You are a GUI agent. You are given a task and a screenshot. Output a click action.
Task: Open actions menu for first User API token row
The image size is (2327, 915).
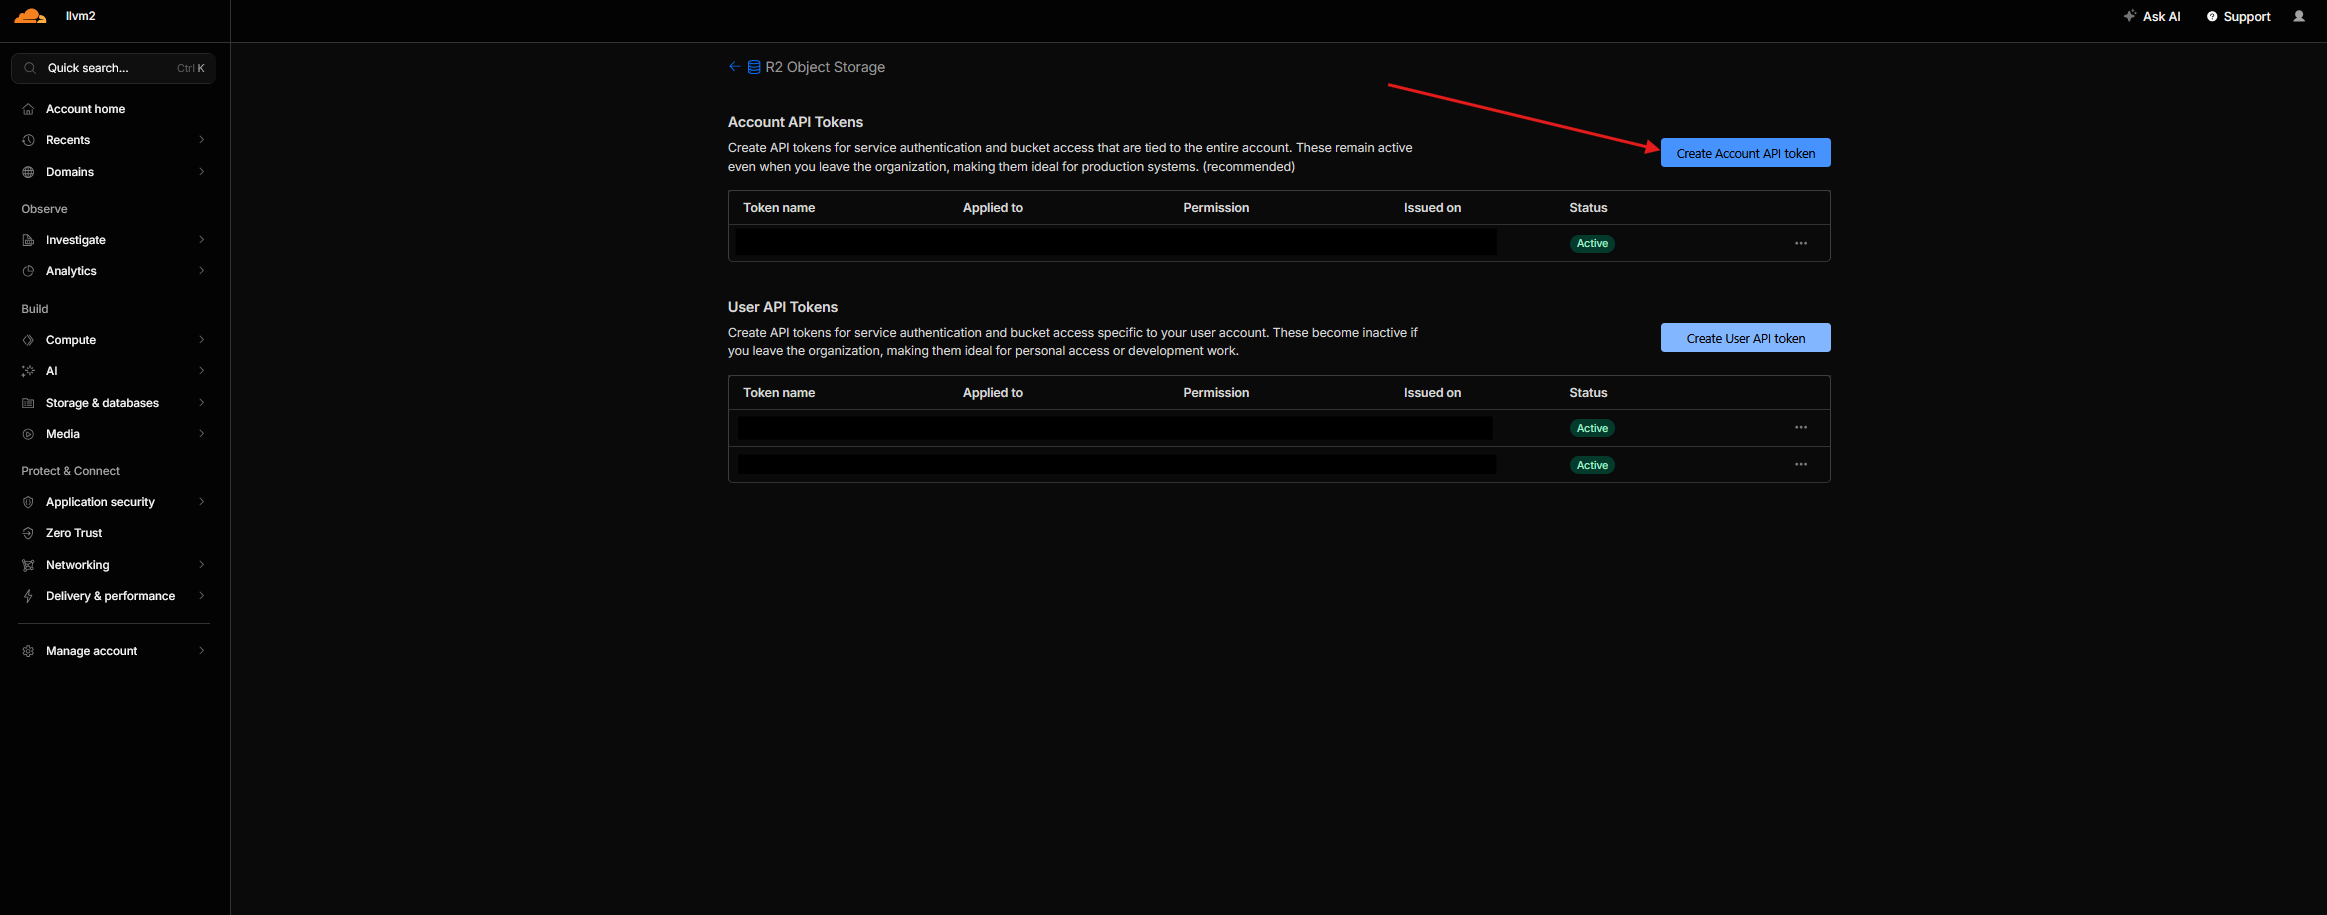pyautogui.click(x=1801, y=428)
